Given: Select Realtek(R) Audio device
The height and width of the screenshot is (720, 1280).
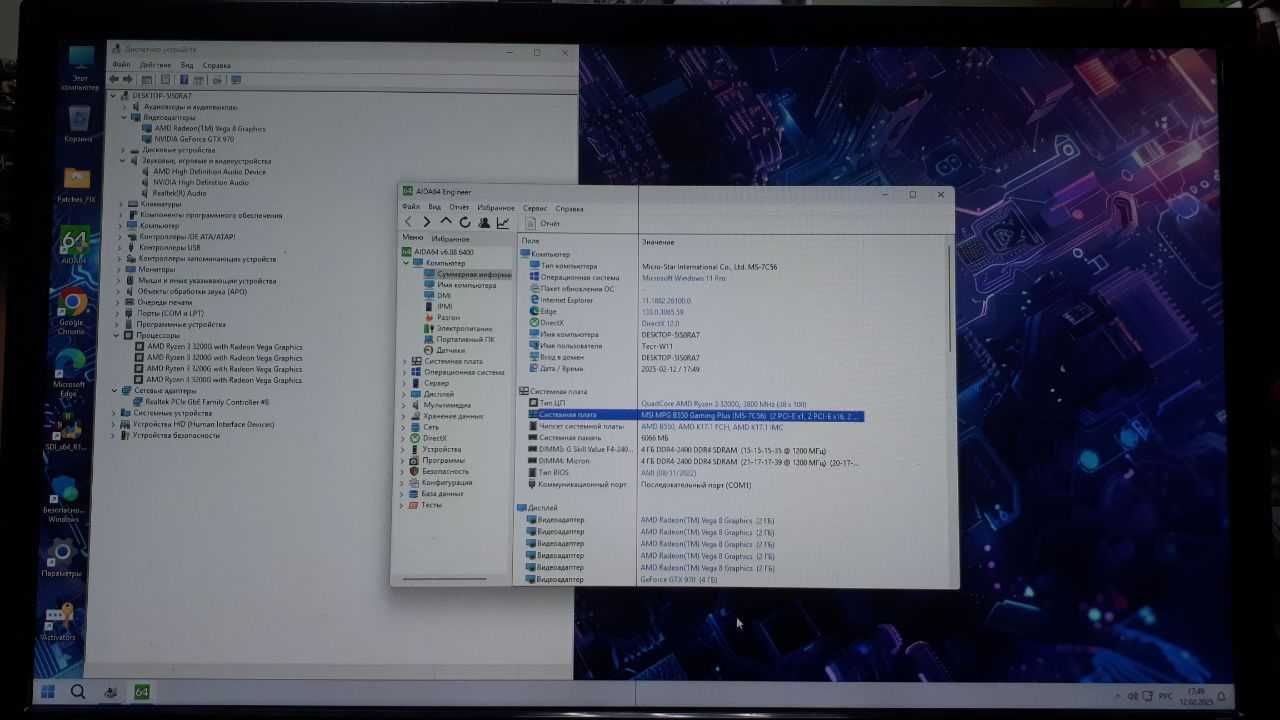Looking at the screenshot, I should (173, 193).
